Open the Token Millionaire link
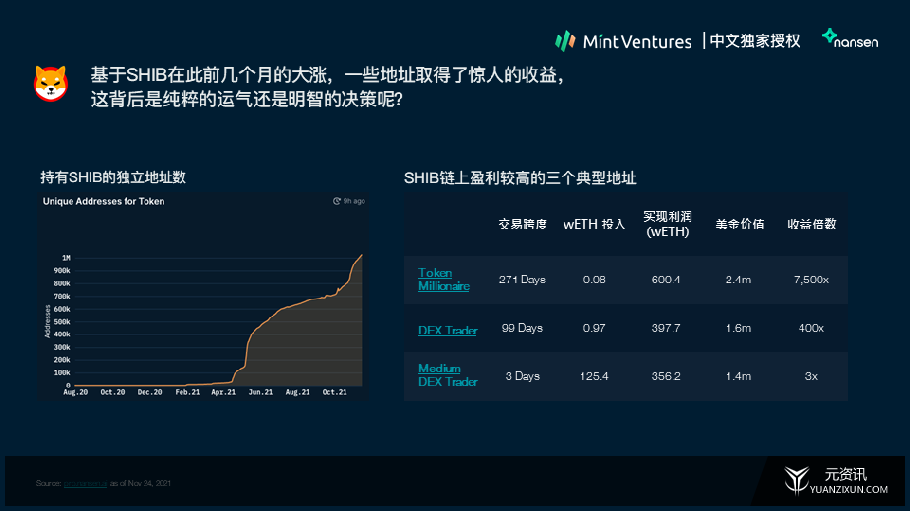The height and width of the screenshot is (511, 910). [x=443, y=279]
